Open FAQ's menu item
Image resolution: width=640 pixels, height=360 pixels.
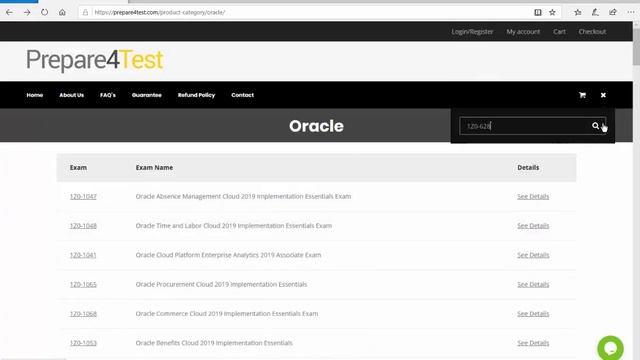point(108,95)
